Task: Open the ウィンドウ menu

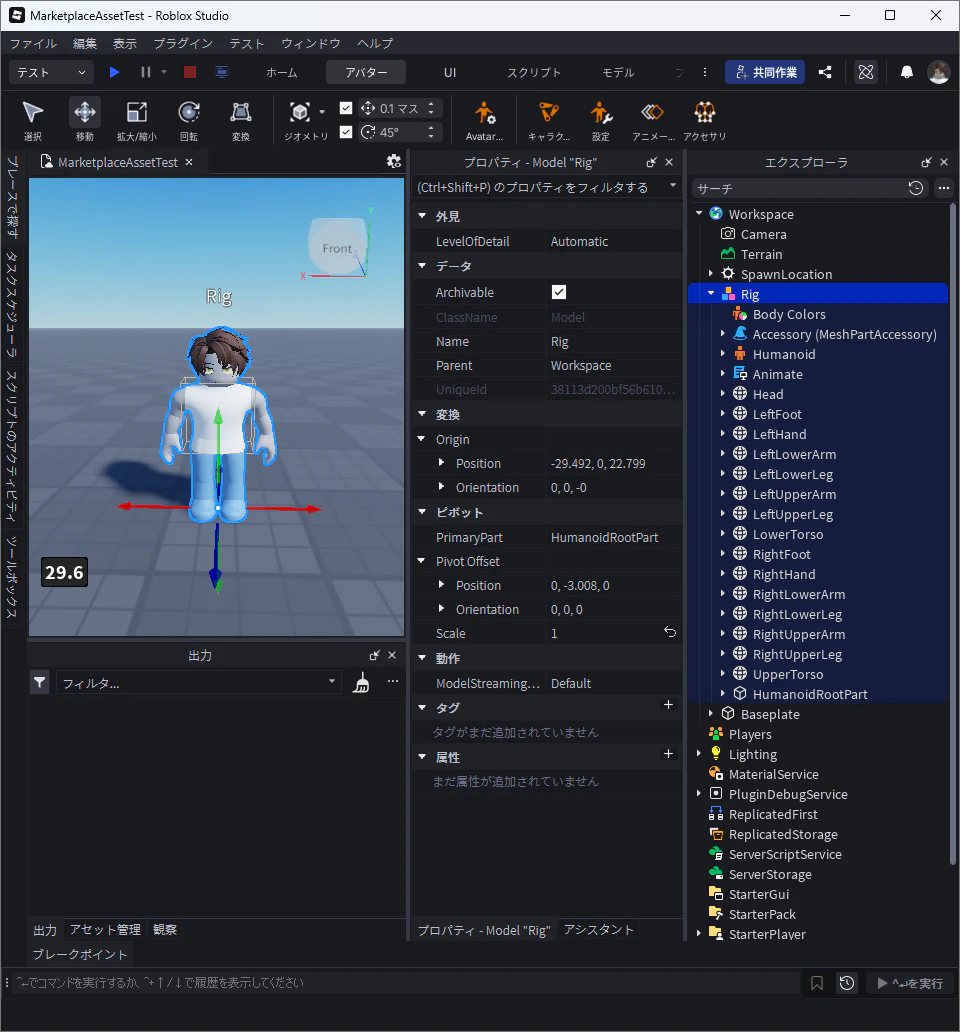Action: click(311, 43)
